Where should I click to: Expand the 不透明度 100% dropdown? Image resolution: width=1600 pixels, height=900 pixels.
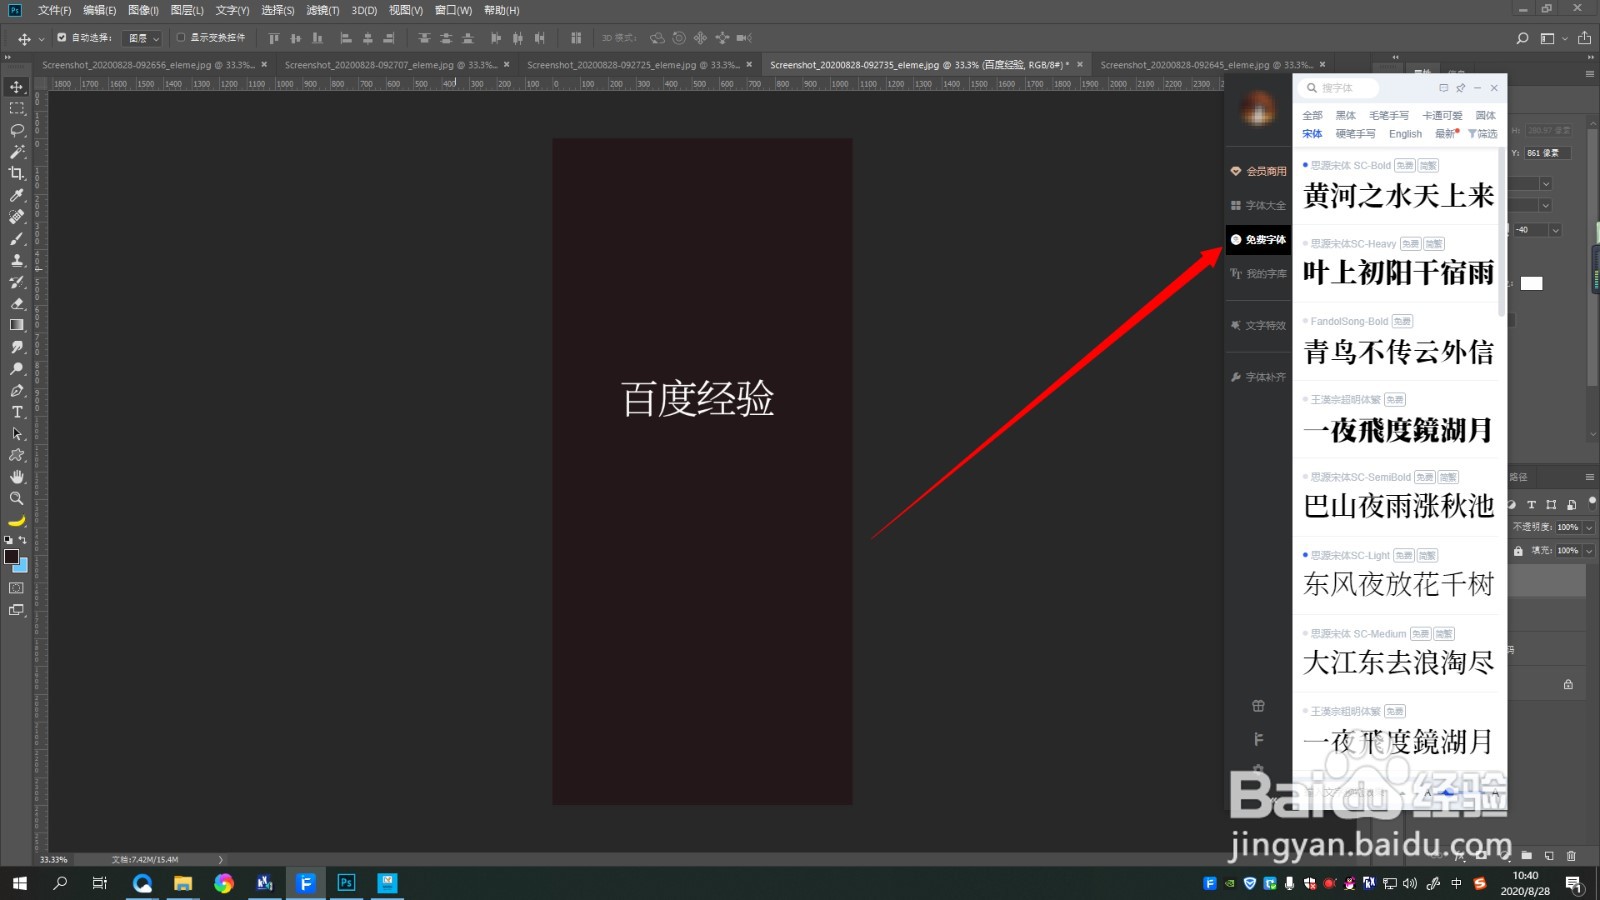pyautogui.click(x=1589, y=527)
